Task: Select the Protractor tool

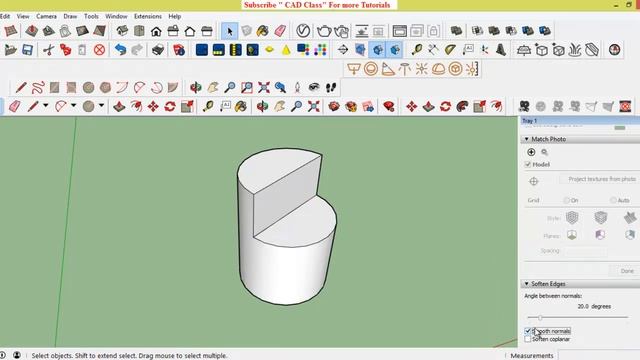Action: [x=450, y=50]
